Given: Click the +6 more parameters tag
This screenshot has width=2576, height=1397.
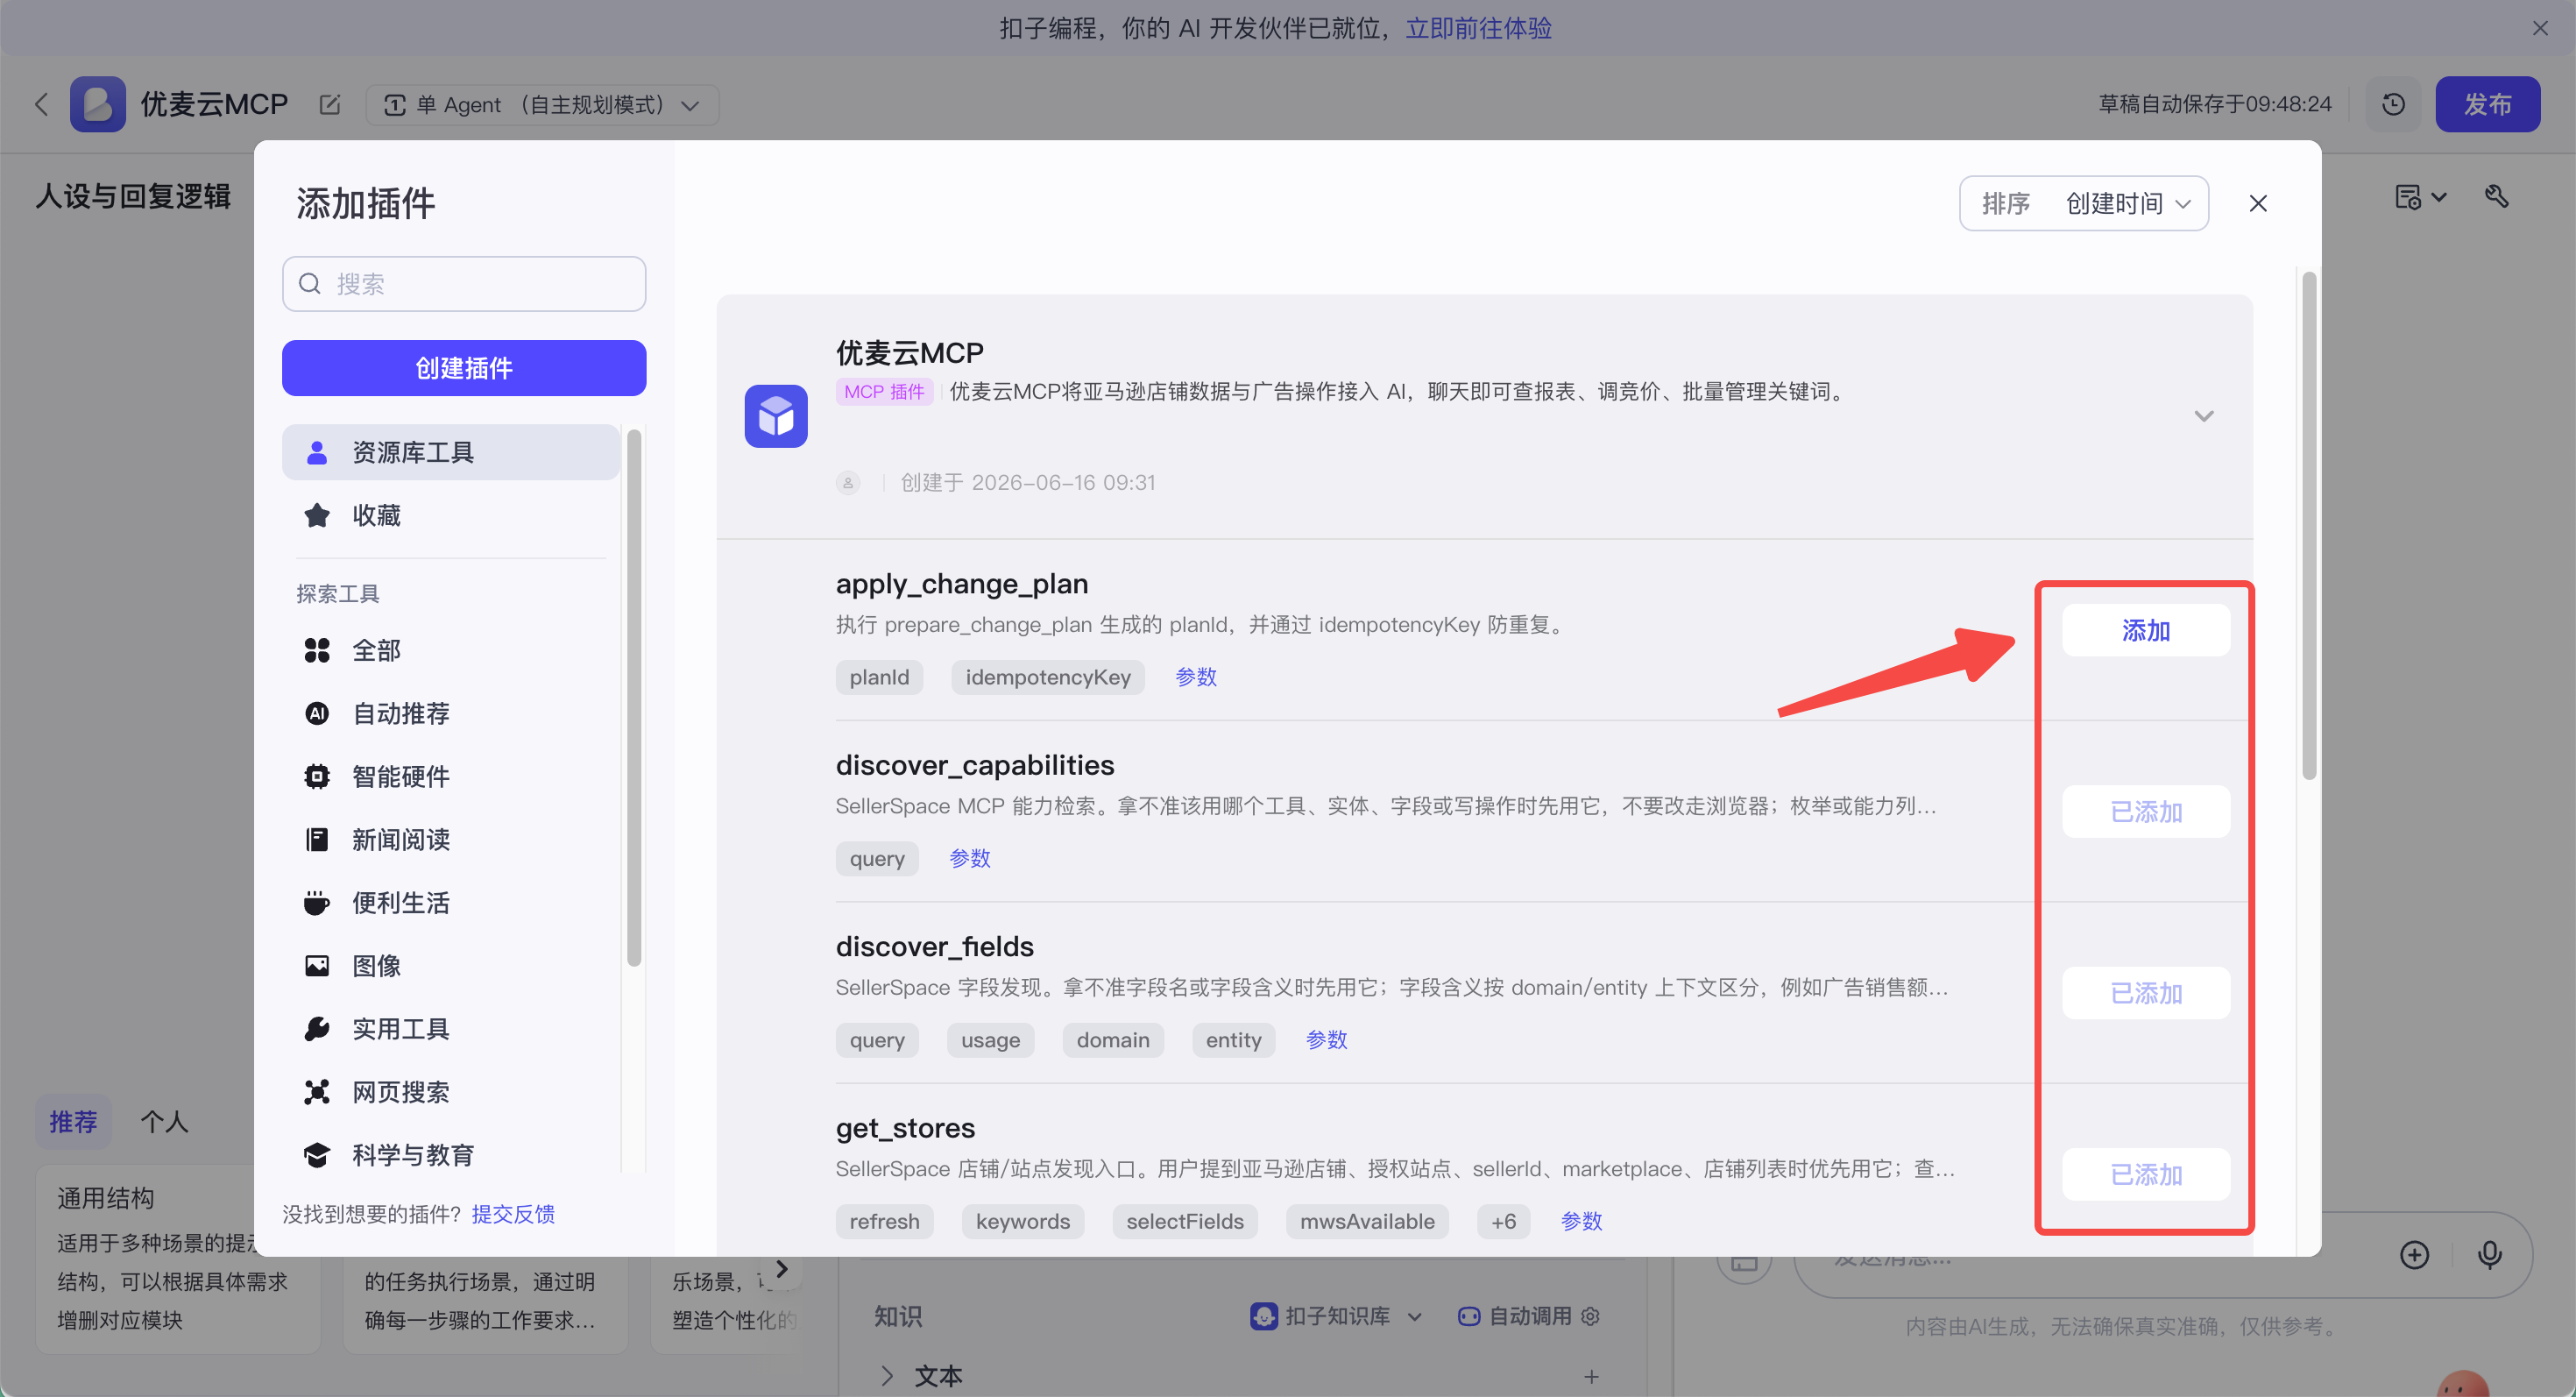Looking at the screenshot, I should [1503, 1221].
